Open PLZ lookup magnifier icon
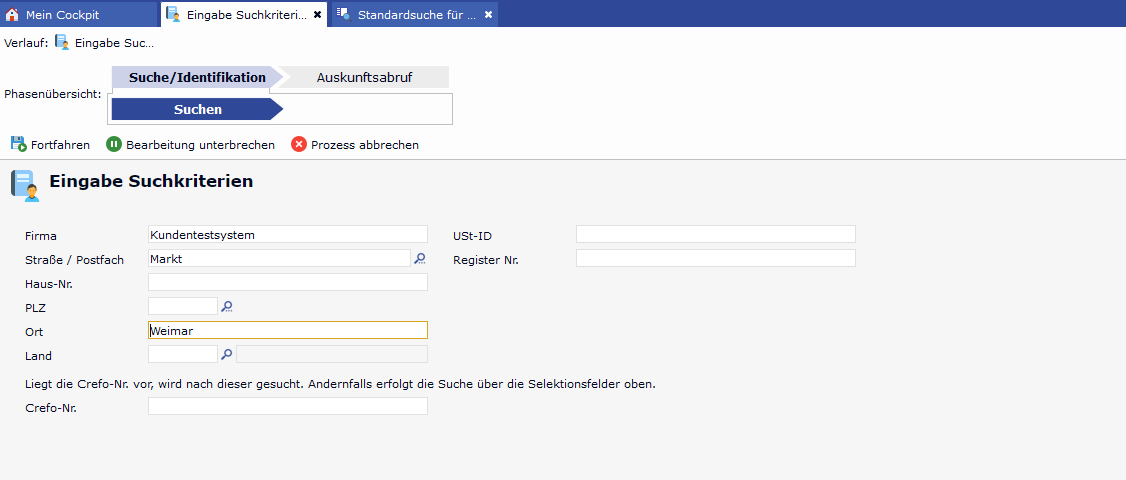The image size is (1126, 480). point(227,306)
